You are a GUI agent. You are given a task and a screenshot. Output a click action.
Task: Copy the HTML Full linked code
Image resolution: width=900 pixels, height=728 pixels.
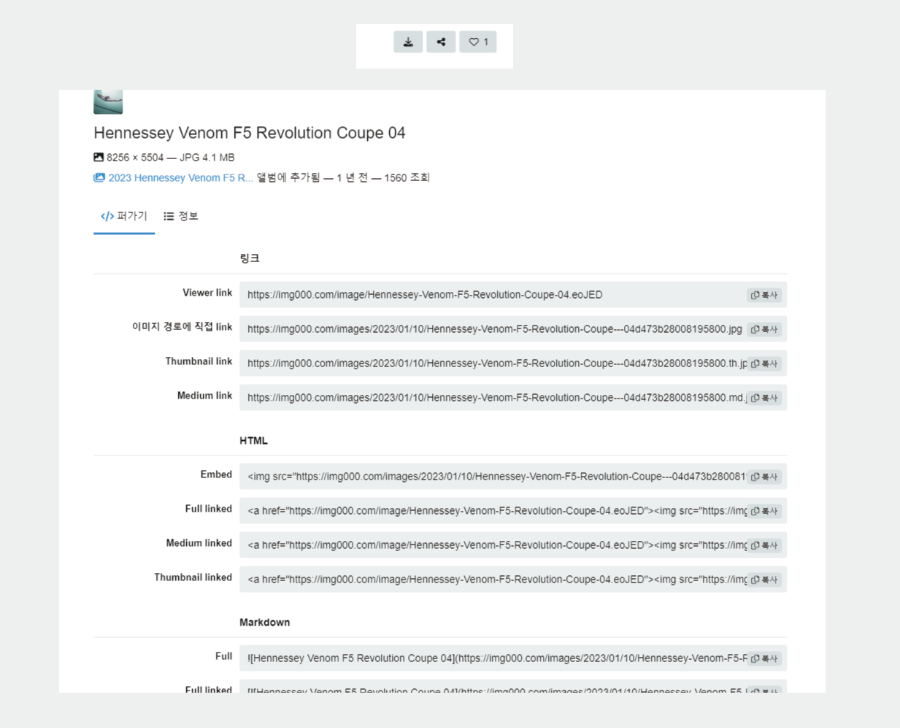pos(764,511)
